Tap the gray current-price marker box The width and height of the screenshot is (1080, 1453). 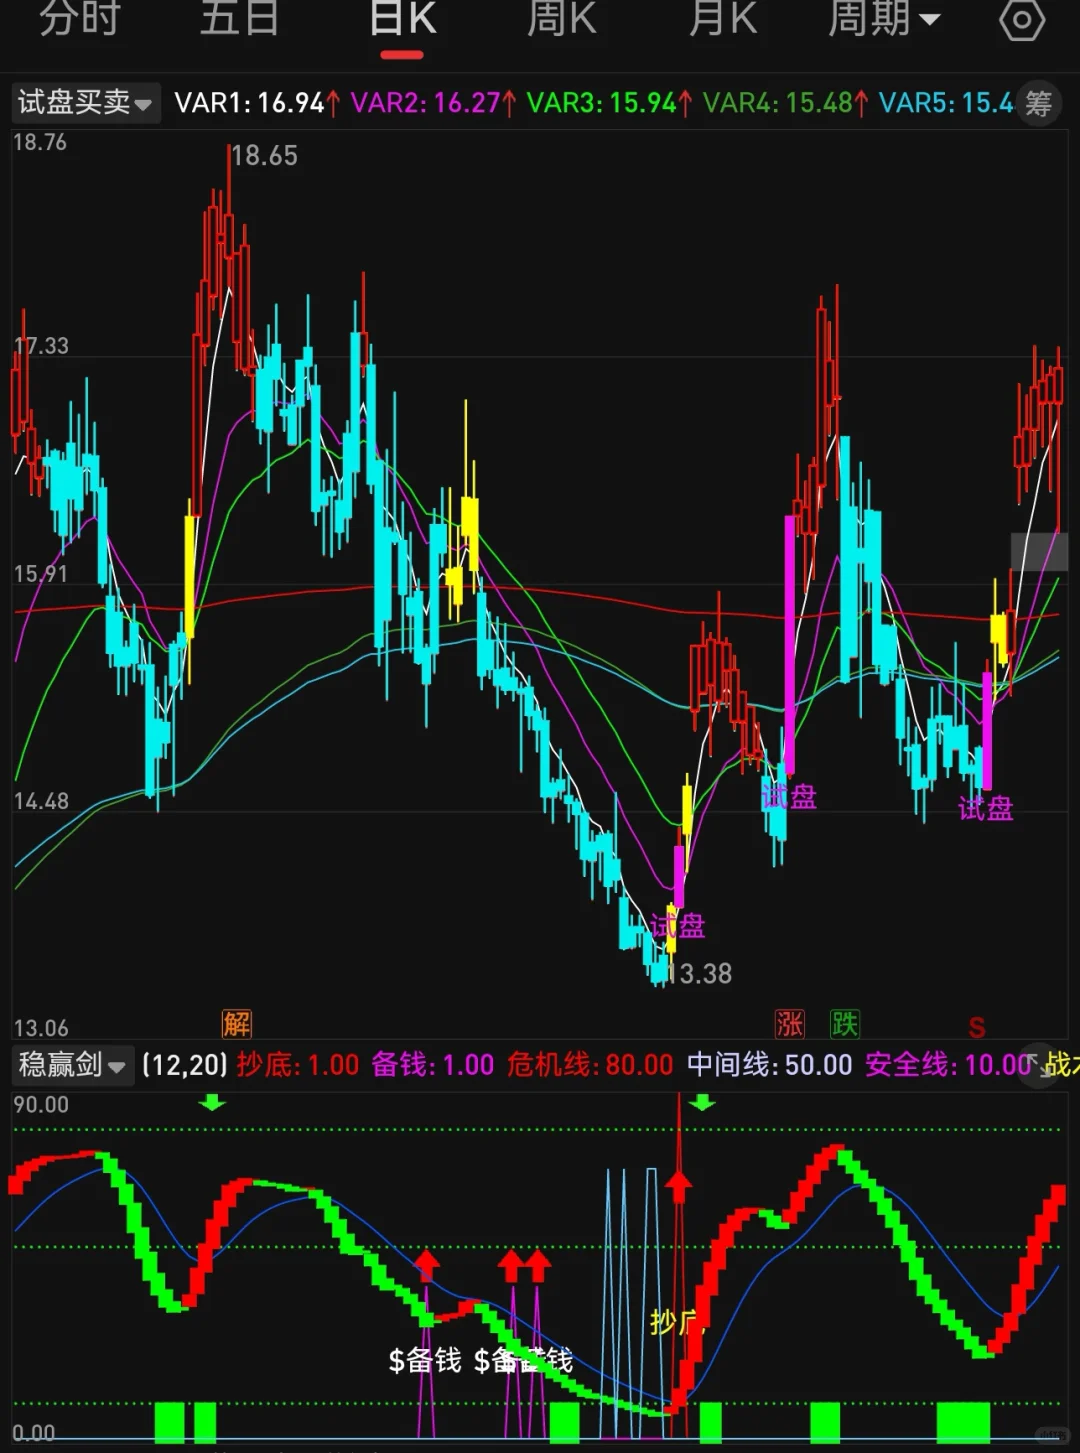[1039, 552]
